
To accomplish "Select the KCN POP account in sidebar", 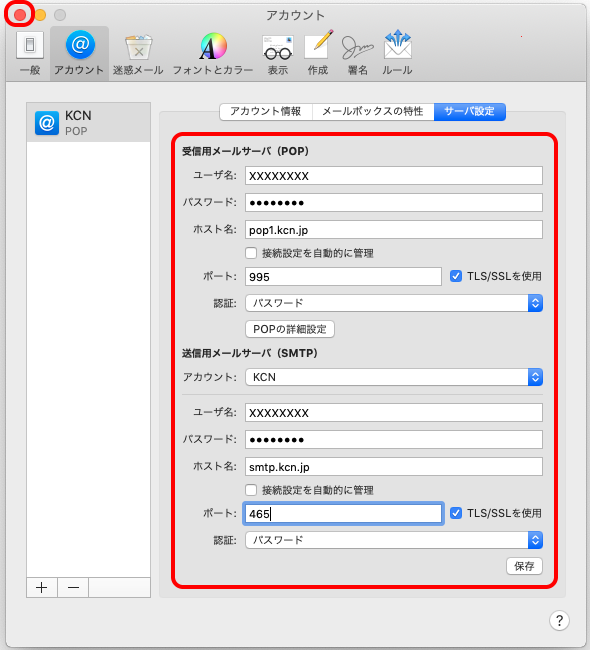I will (x=88, y=123).
